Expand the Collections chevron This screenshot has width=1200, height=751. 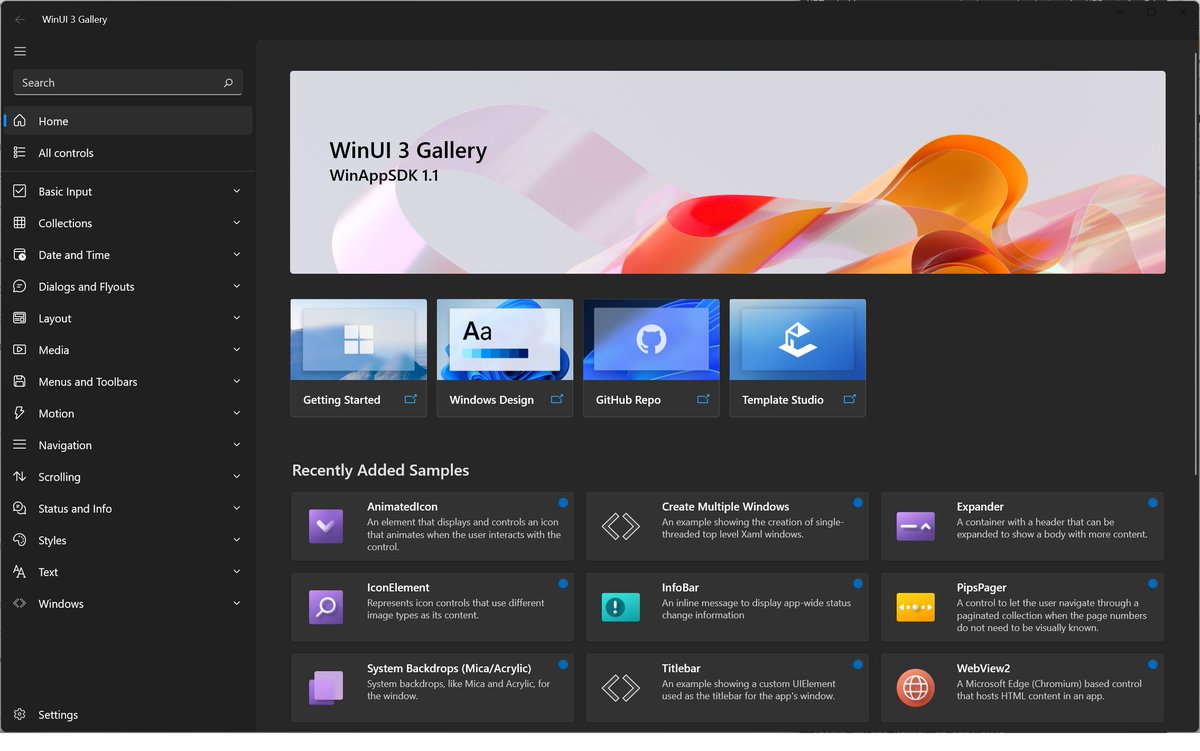(x=237, y=223)
